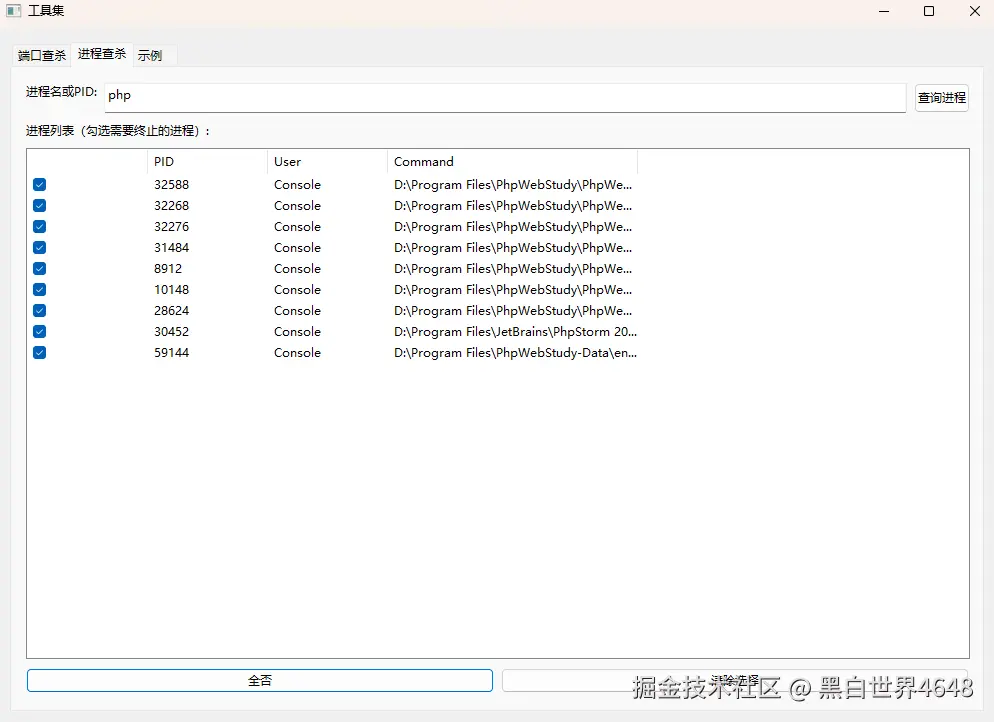Screen dimensions: 994x722
Task: Uncheck the process with PID 28624
Action: [x=39, y=310]
